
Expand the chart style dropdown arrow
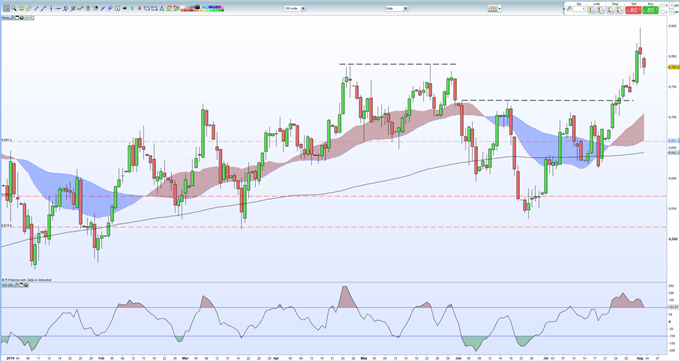(500, 8)
